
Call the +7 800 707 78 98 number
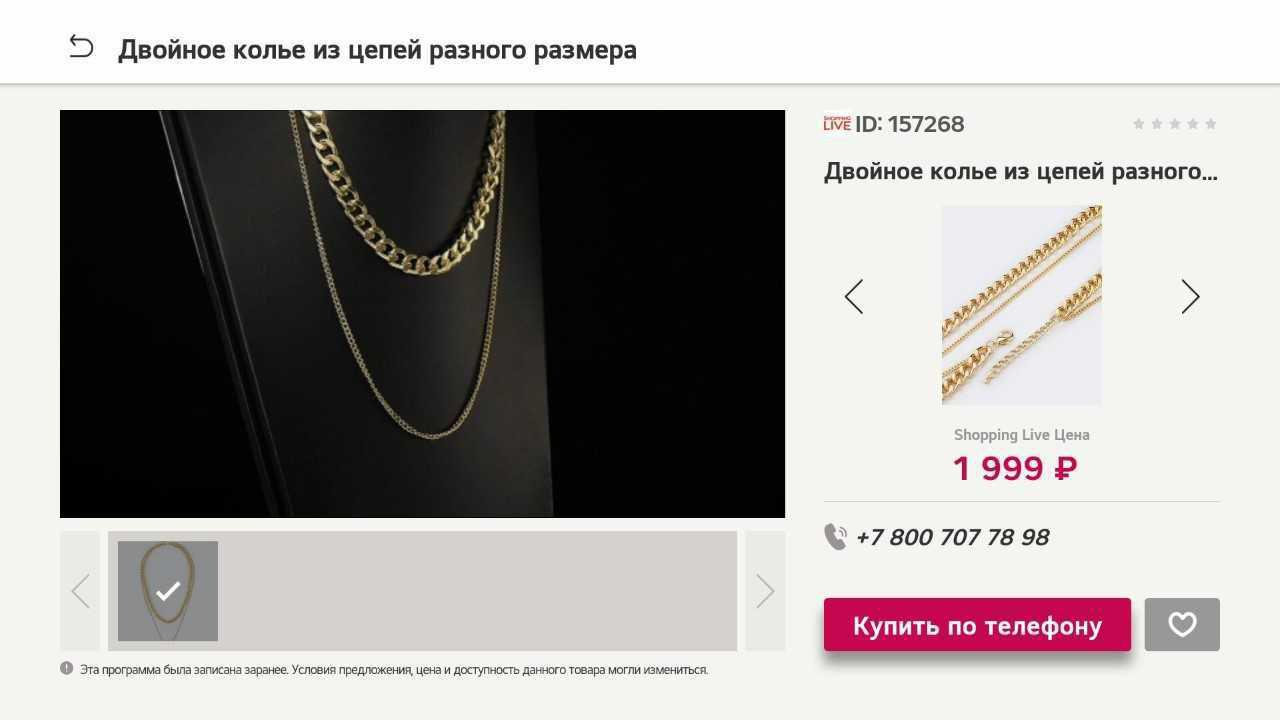pyautogui.click(x=952, y=537)
